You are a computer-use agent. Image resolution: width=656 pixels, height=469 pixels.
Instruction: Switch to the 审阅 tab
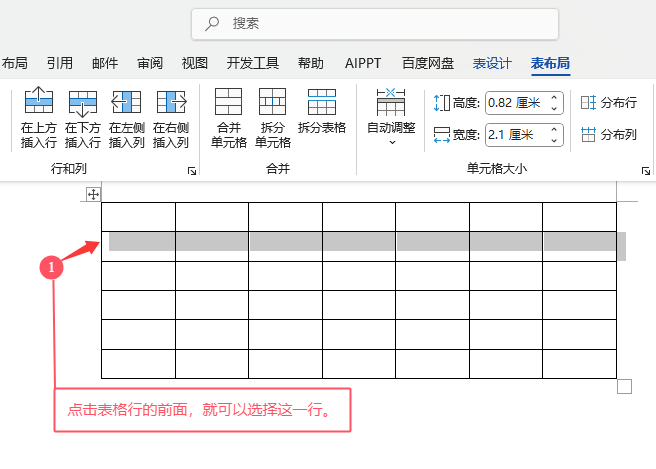(x=150, y=63)
